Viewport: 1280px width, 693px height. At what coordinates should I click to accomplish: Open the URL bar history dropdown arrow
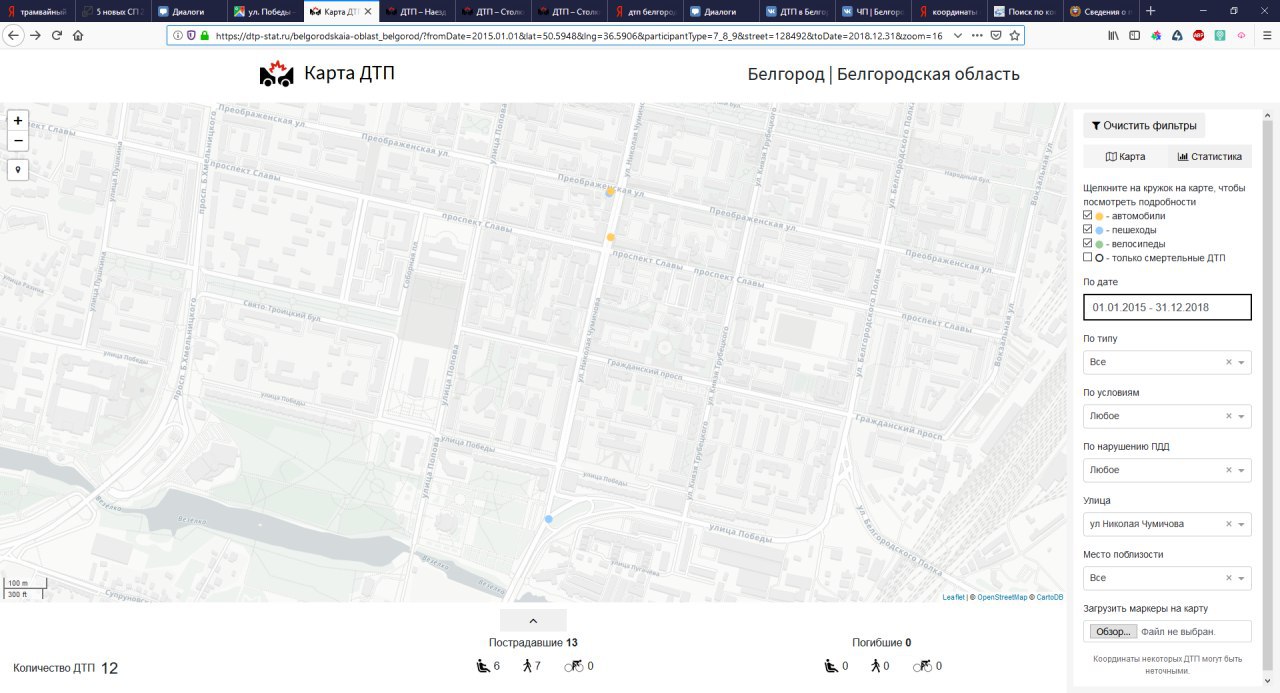pyautogui.click(x=958, y=35)
